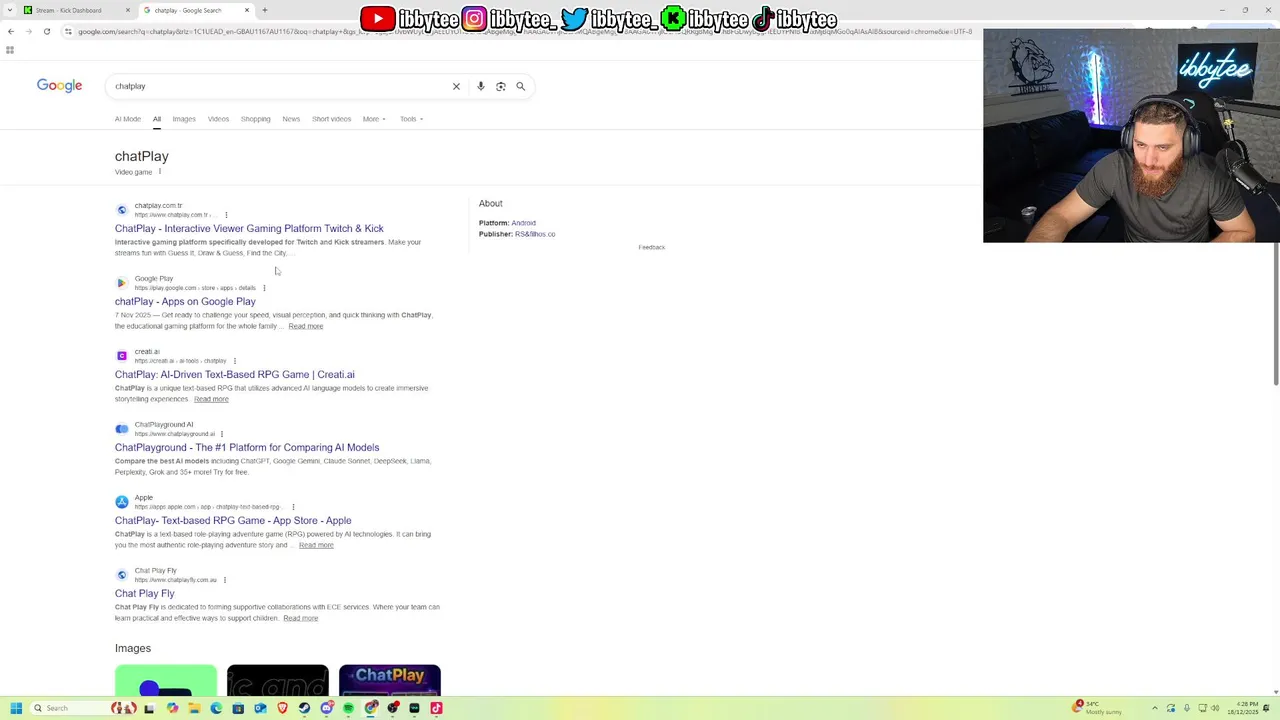Open the weather widget showing 34°C
1280x720 pixels.
(1097, 708)
